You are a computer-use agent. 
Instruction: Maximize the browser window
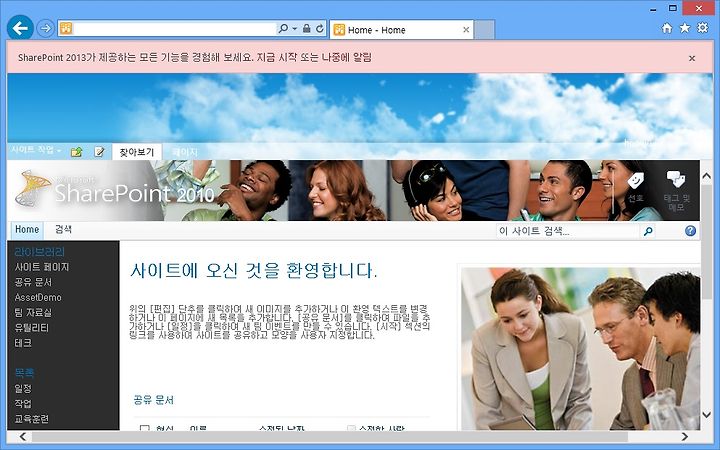pyautogui.click(x=673, y=8)
